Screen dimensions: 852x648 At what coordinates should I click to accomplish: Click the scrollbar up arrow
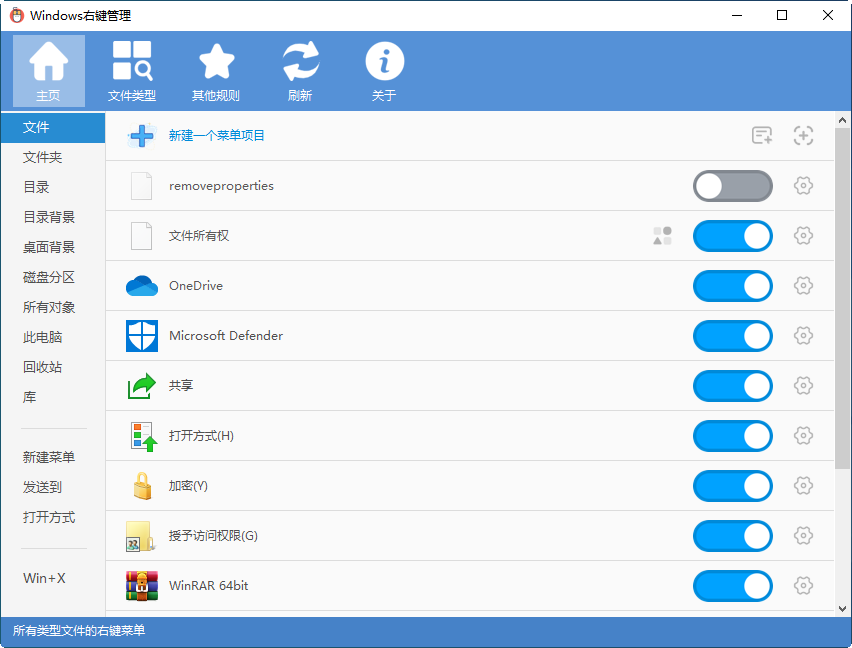tap(842, 120)
